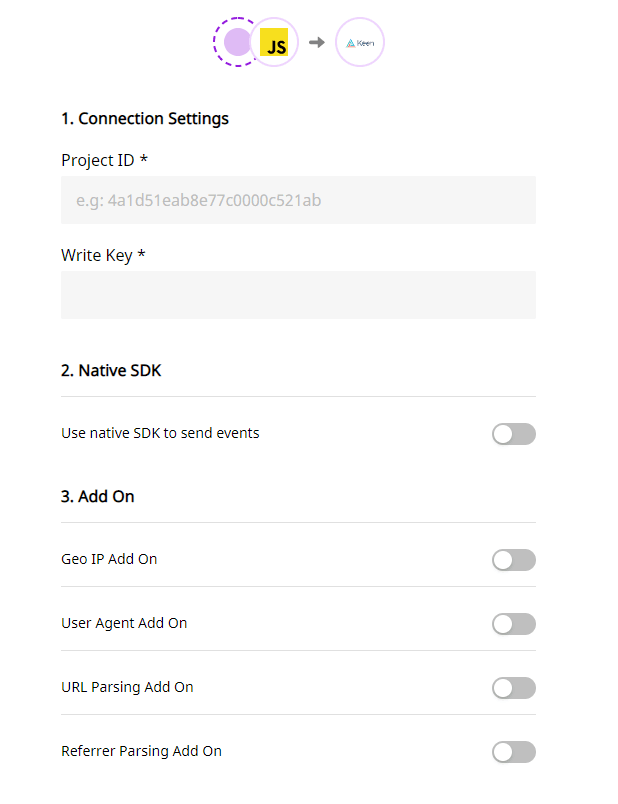Click the 'Use native SDK to send events' text
Image resolution: width=618 pixels, height=804 pixels.
161,433
